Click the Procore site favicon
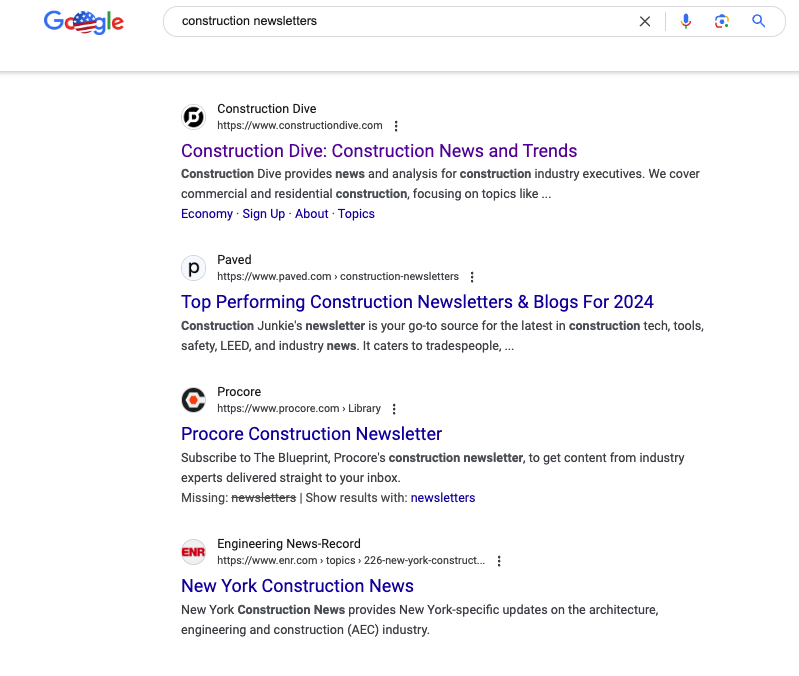Screen dimensions: 799x676 pos(193,400)
